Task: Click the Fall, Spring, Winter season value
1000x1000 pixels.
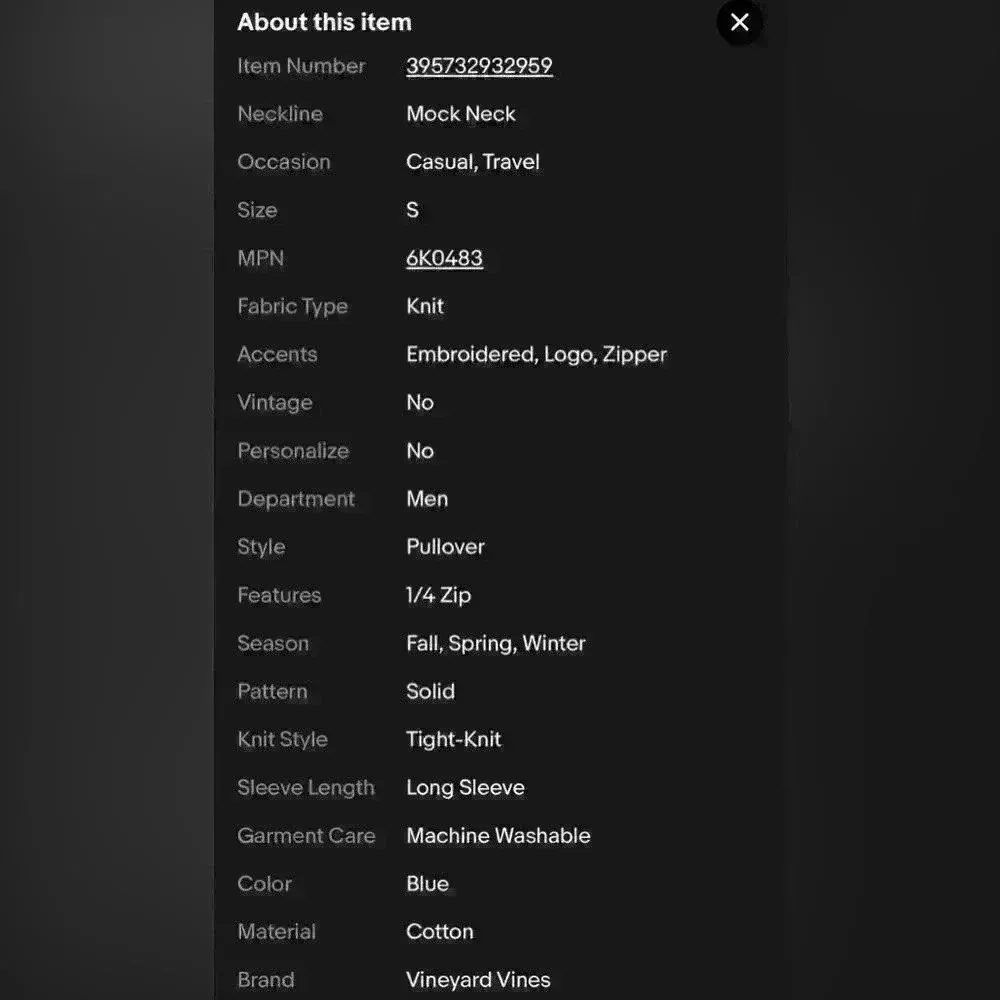Action: coord(496,643)
